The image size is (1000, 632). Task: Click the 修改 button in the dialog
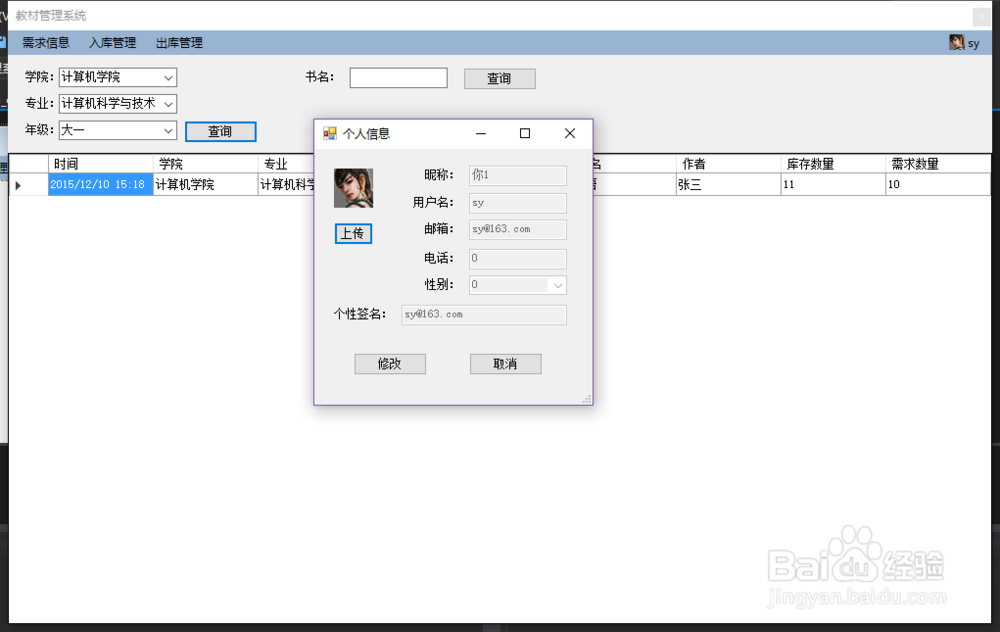[390, 363]
